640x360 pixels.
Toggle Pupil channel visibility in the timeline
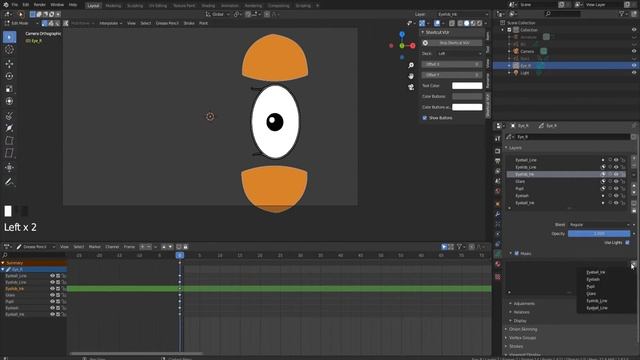pyautogui.click(x=52, y=301)
